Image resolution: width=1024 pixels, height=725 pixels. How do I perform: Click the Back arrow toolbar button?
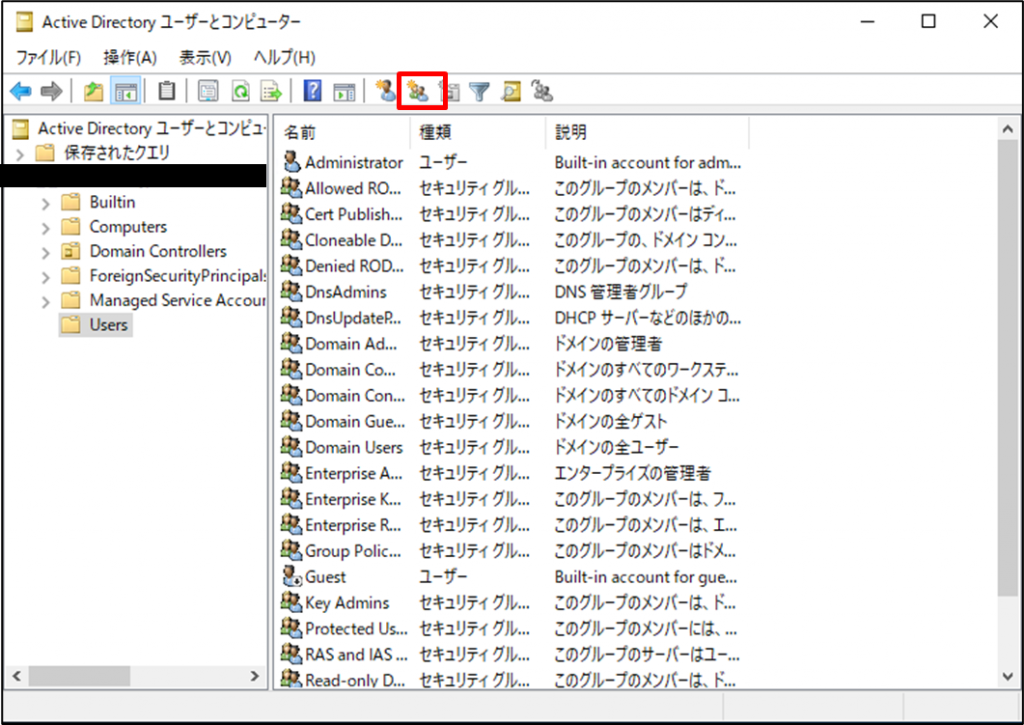tap(21, 91)
